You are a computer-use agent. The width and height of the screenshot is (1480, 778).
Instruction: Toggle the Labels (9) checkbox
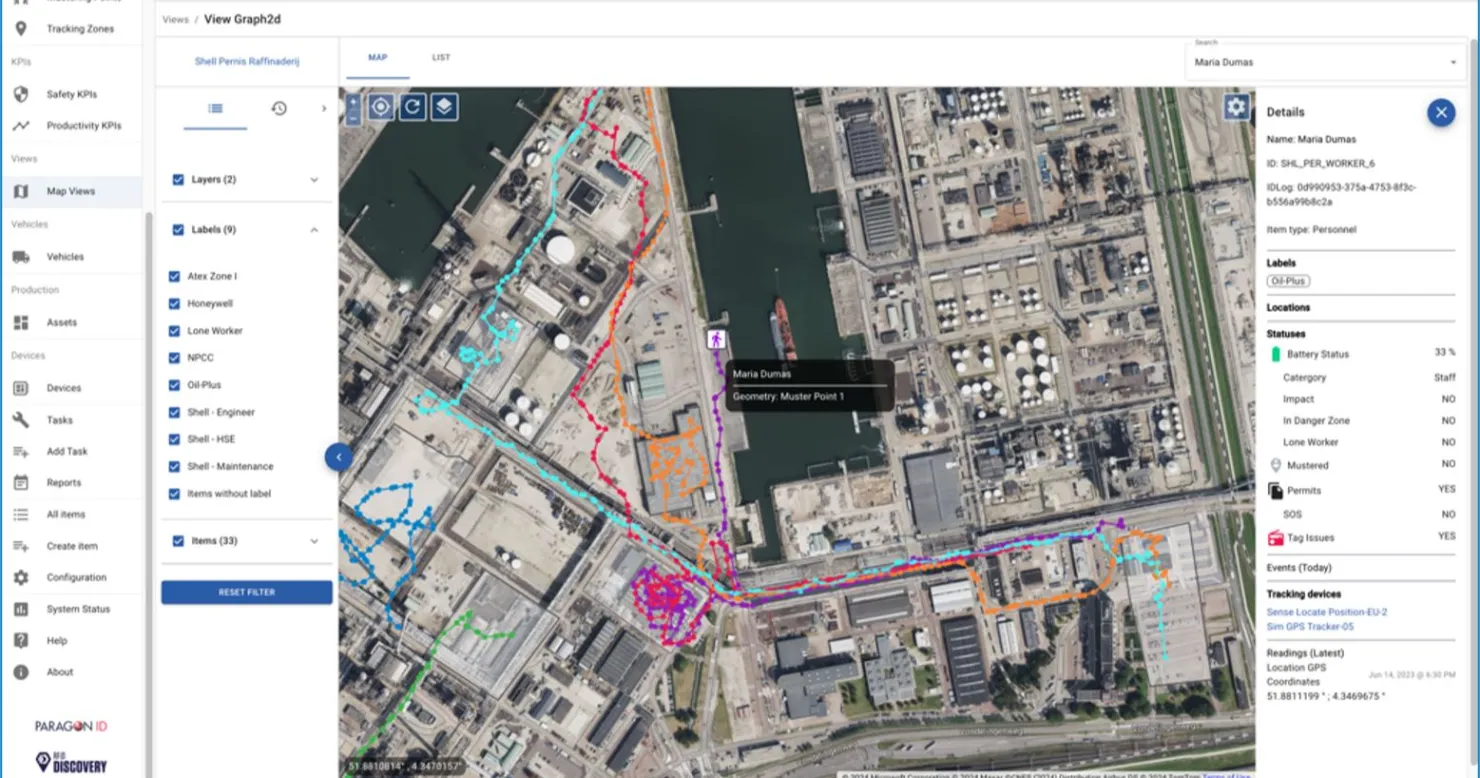pyautogui.click(x=178, y=230)
